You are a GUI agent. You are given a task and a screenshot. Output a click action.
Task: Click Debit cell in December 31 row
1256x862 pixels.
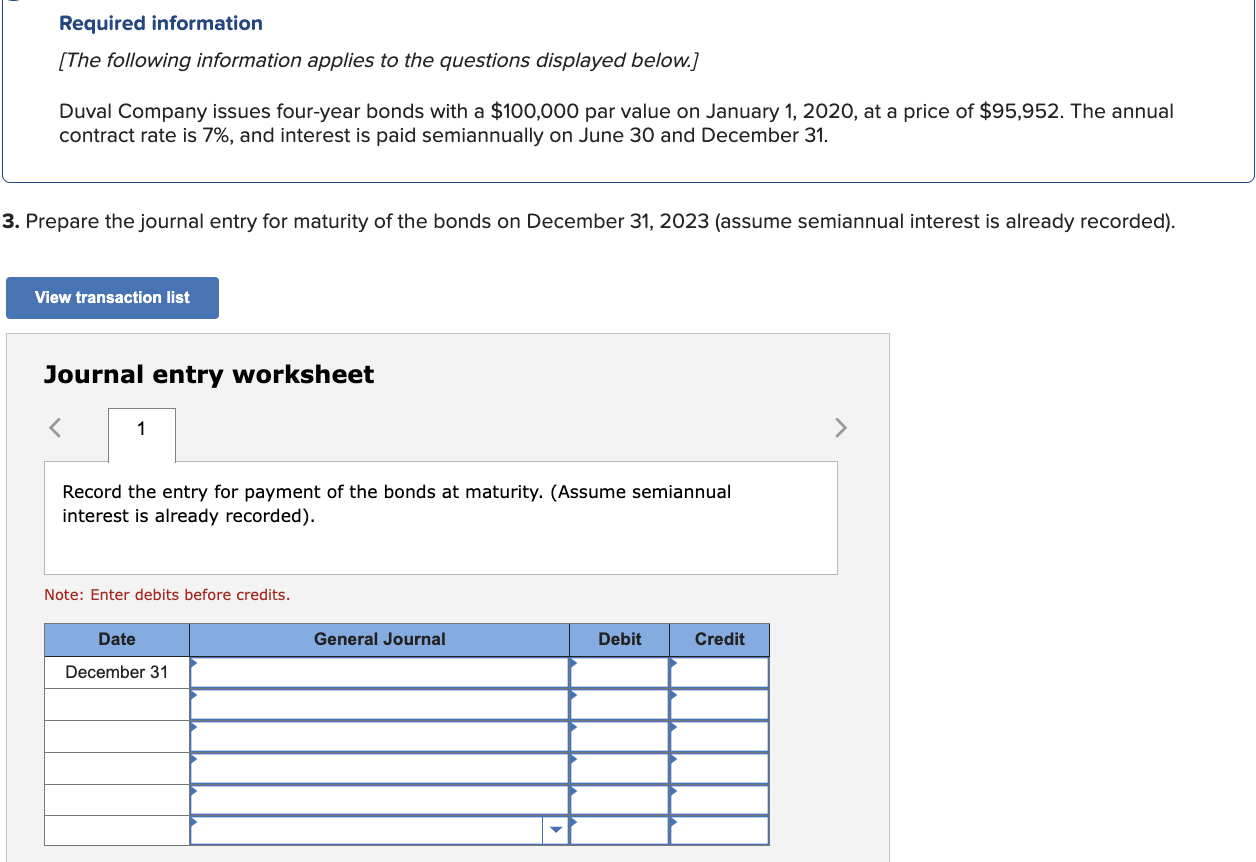619,672
